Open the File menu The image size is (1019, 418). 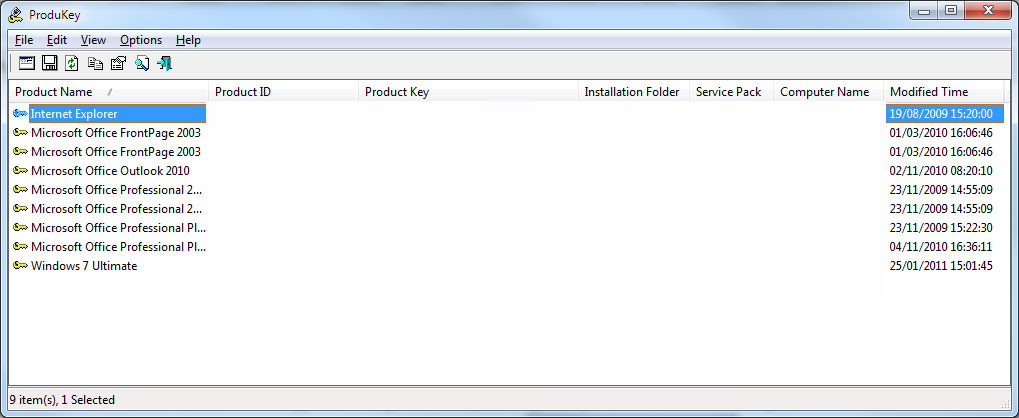coord(24,40)
